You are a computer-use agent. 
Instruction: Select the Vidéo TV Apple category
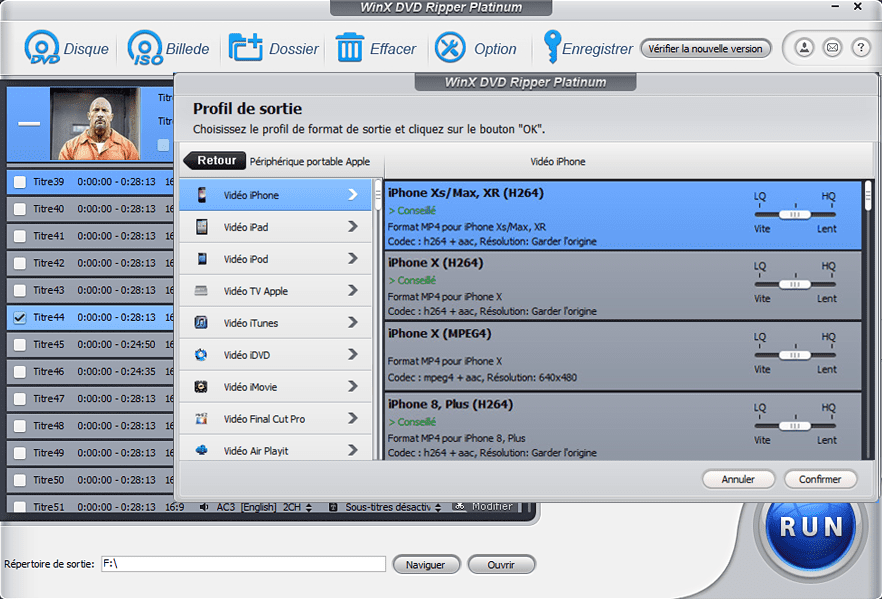pyautogui.click(x=275, y=291)
